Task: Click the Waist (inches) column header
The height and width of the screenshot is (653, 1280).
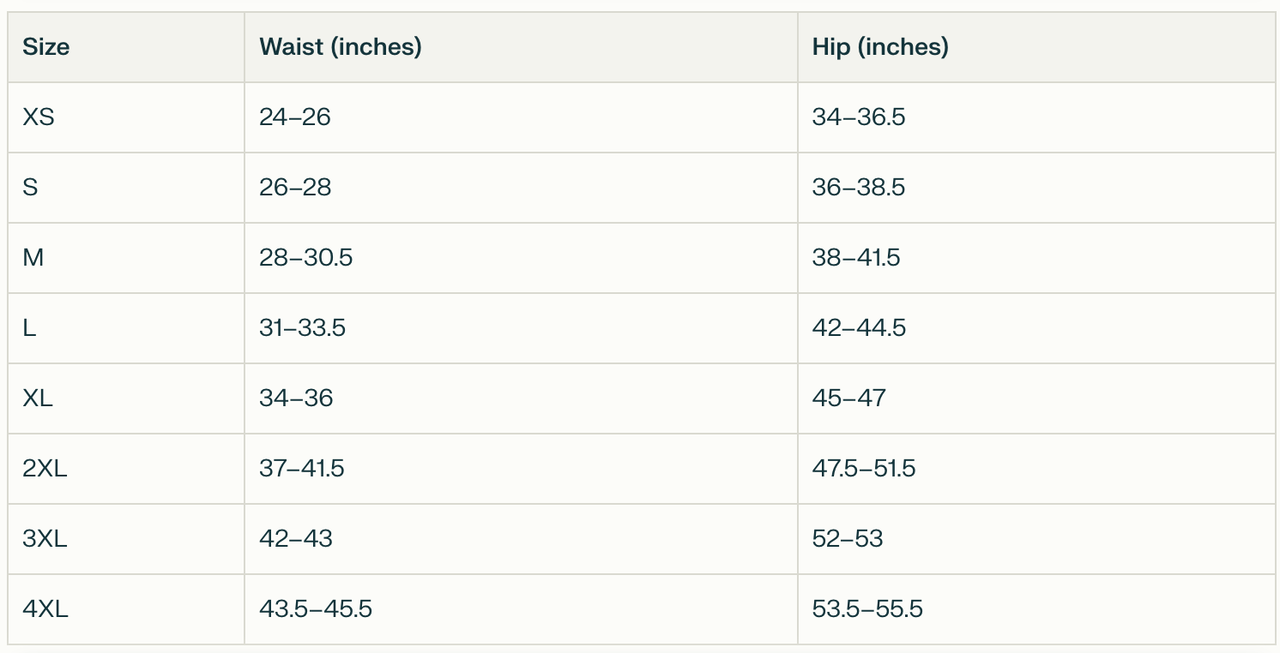Action: click(x=340, y=47)
